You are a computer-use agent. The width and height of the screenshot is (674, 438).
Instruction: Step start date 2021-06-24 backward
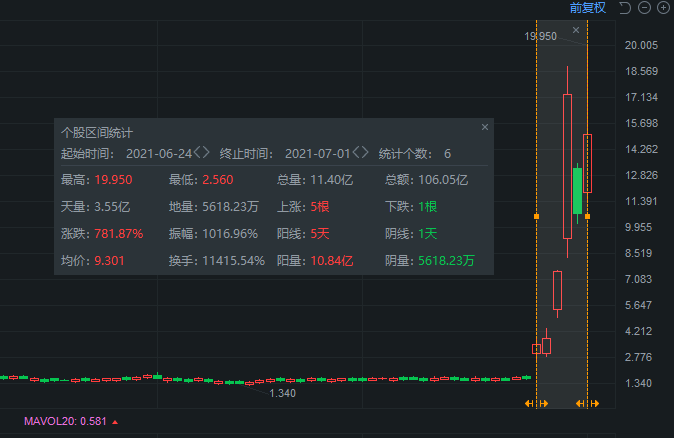point(199,153)
